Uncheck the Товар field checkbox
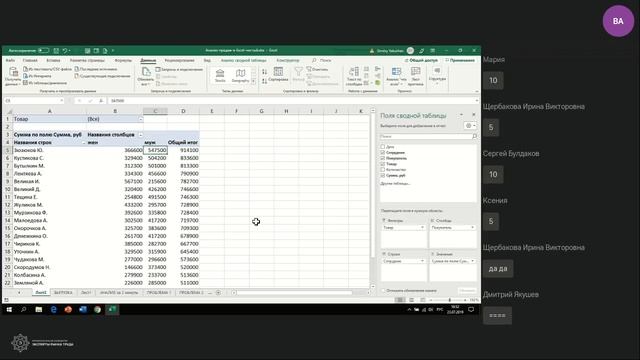This screenshot has width=640, height=360. coord(382,164)
